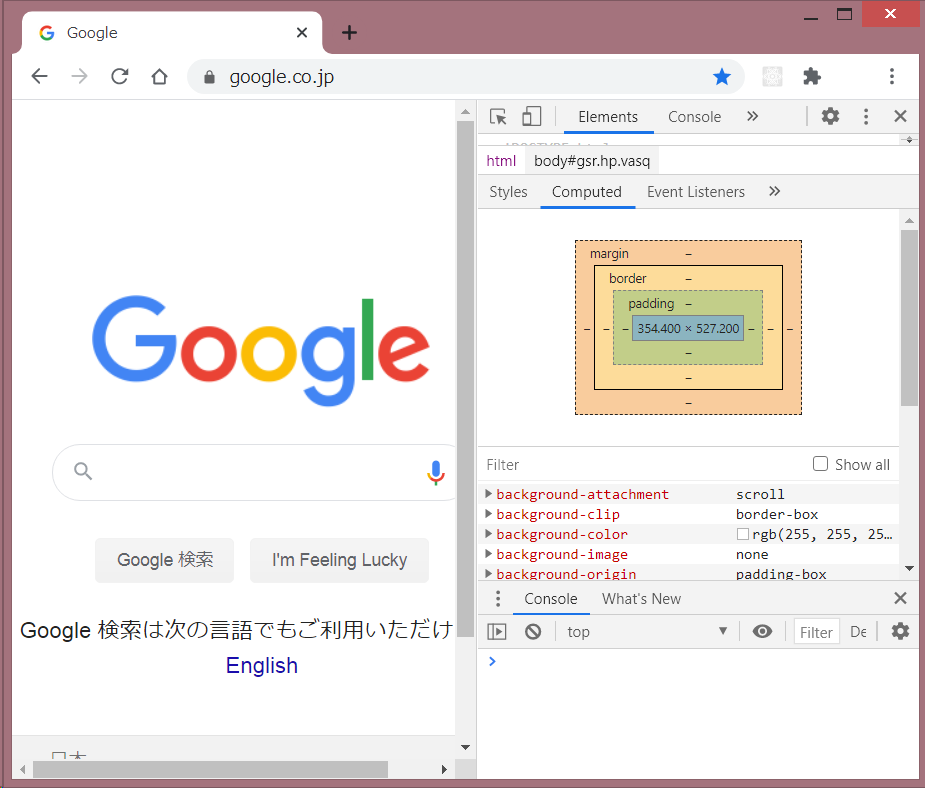Screen dimensions: 925x788
Task: Activate the DevTools inspect element picker
Action: click(x=498, y=117)
